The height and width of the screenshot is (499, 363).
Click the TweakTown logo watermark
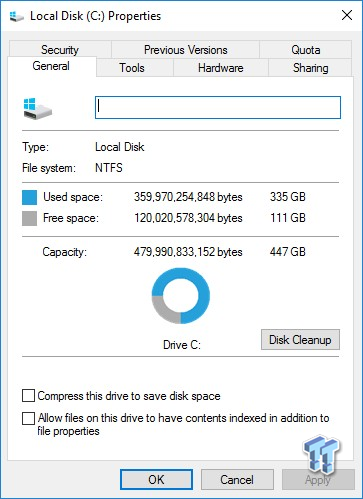(x=321, y=455)
